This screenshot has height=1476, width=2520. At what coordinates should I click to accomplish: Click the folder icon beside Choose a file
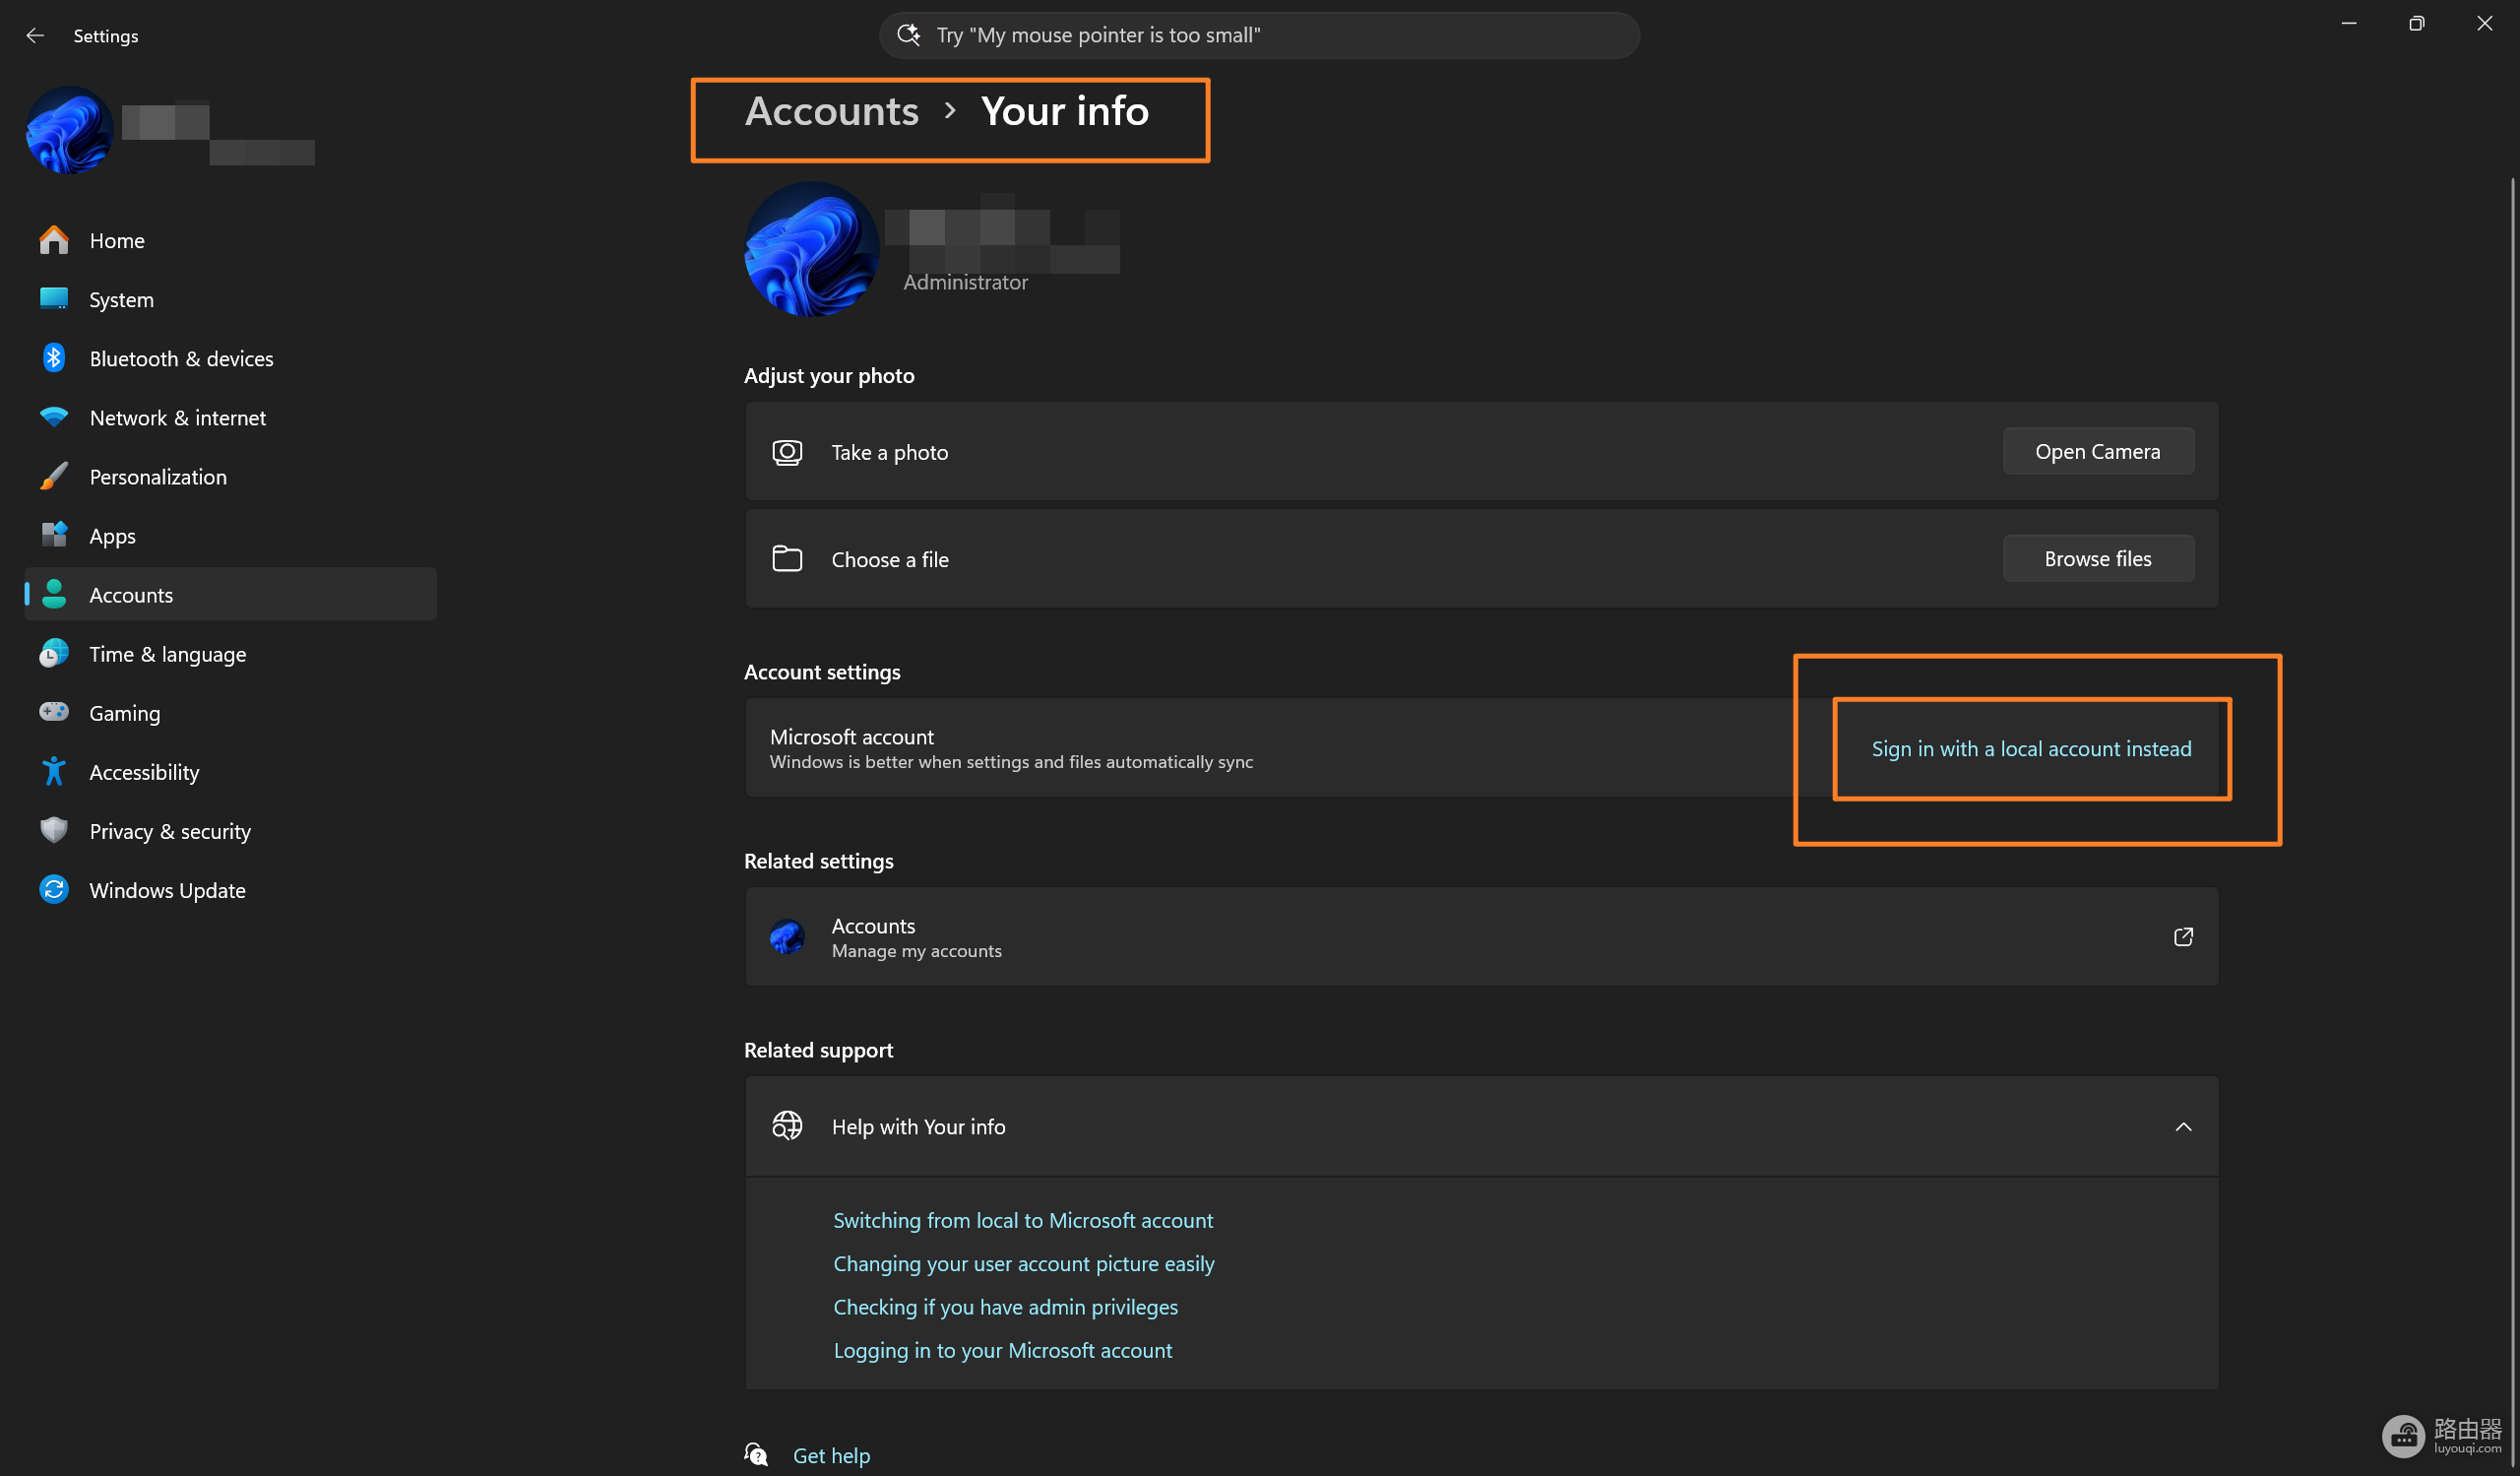click(x=787, y=558)
